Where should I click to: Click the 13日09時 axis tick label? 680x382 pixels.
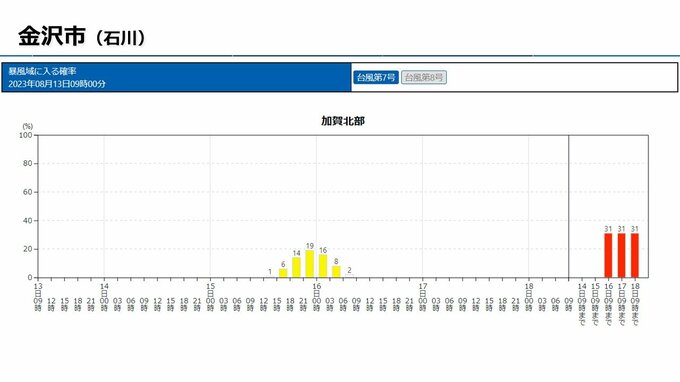pyautogui.click(x=38, y=297)
